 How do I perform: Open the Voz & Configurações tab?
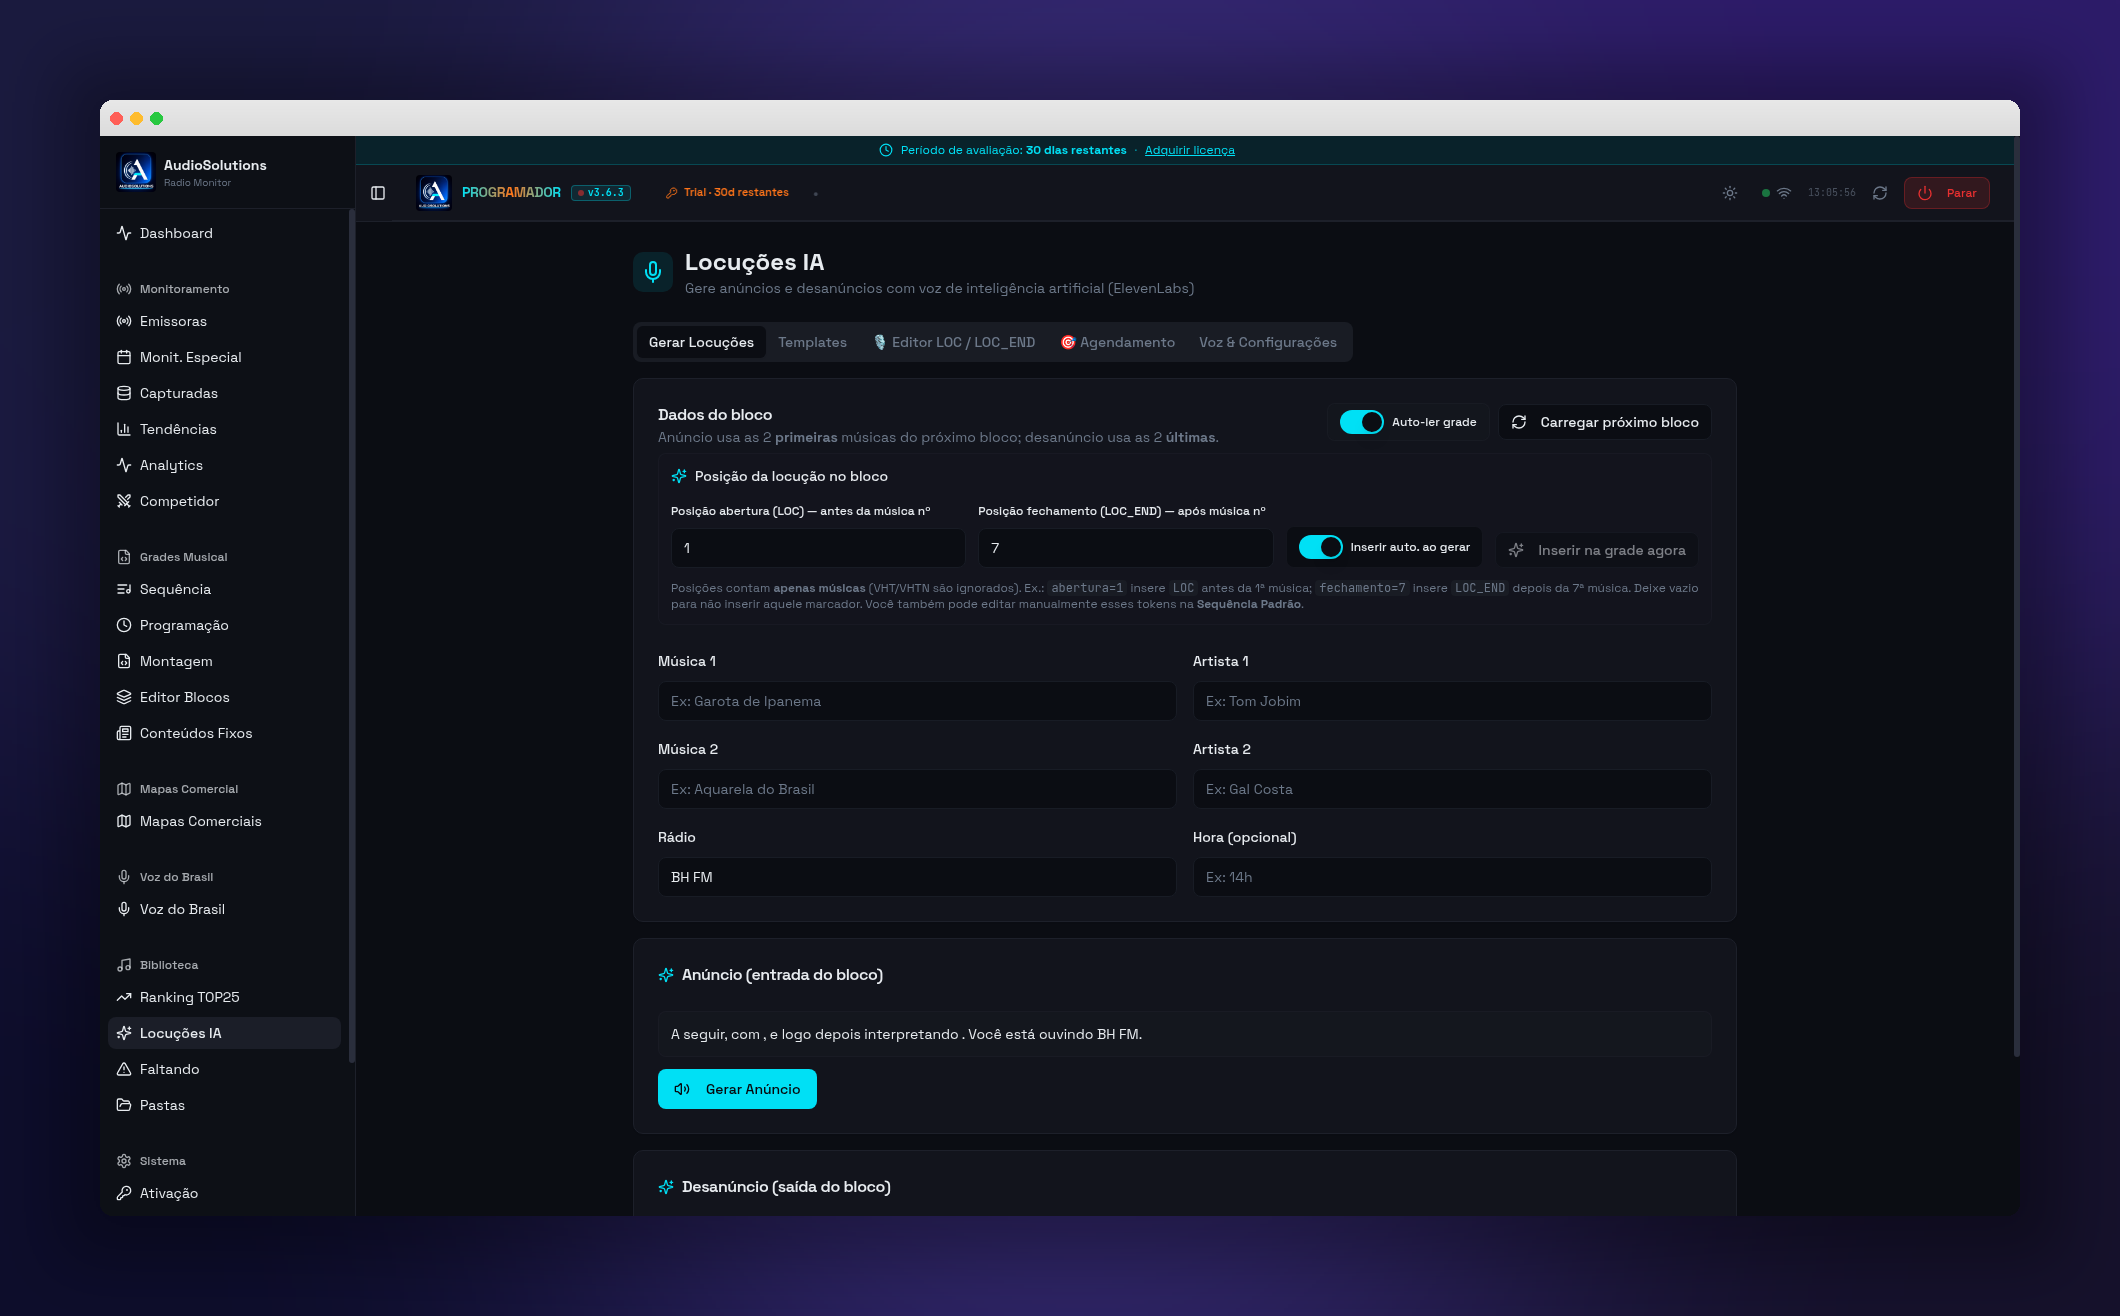[x=1267, y=342]
